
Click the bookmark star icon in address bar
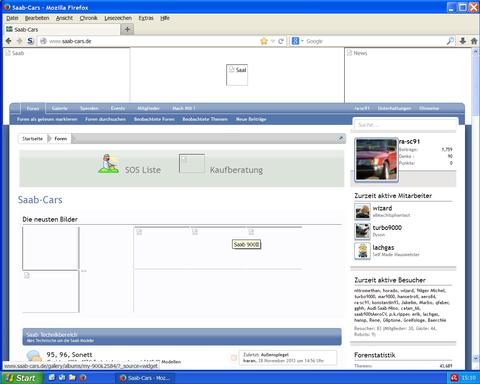point(264,41)
